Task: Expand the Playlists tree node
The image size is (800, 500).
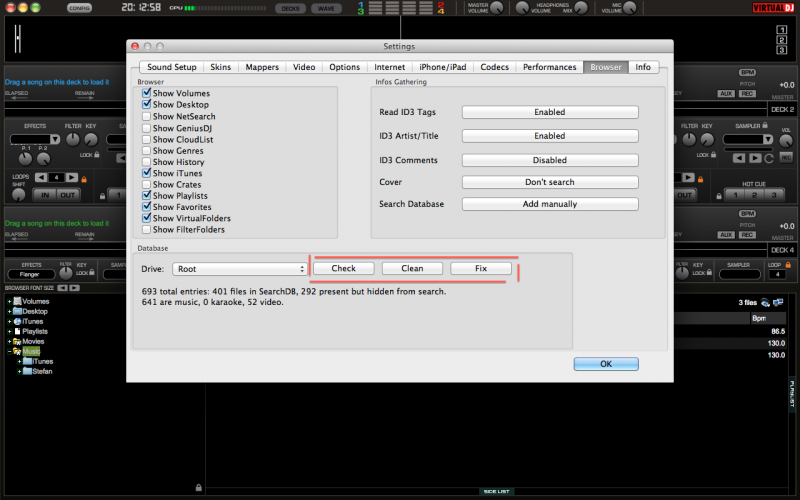Action: pos(9,332)
